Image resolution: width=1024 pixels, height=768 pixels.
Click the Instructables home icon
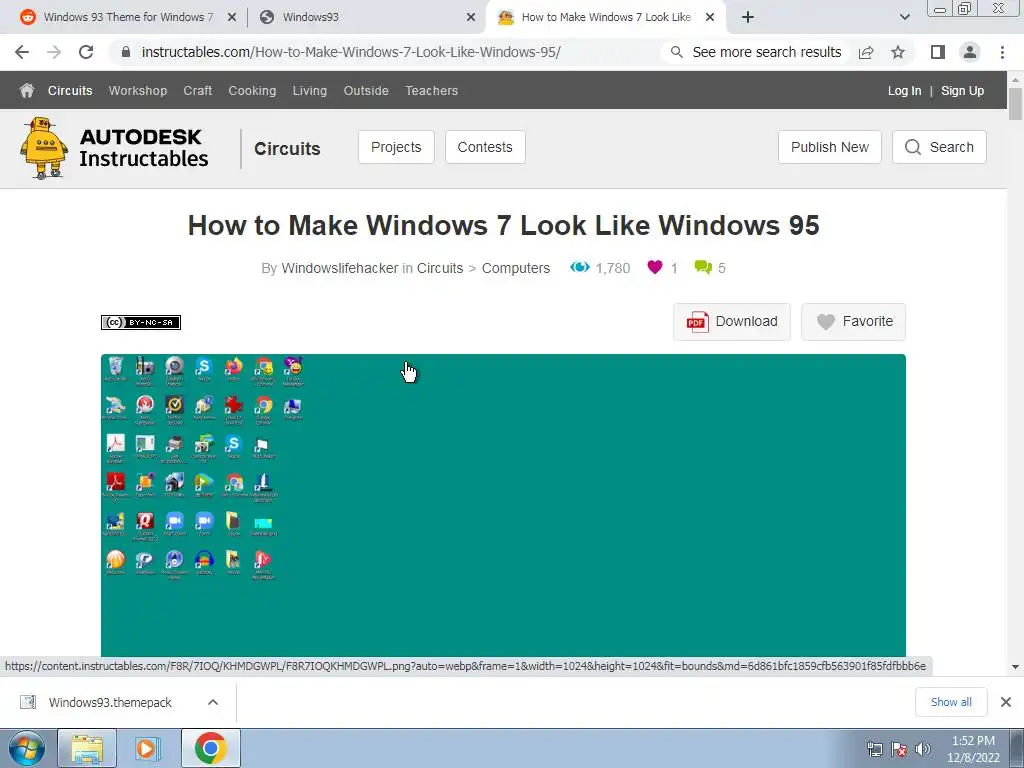click(27, 90)
